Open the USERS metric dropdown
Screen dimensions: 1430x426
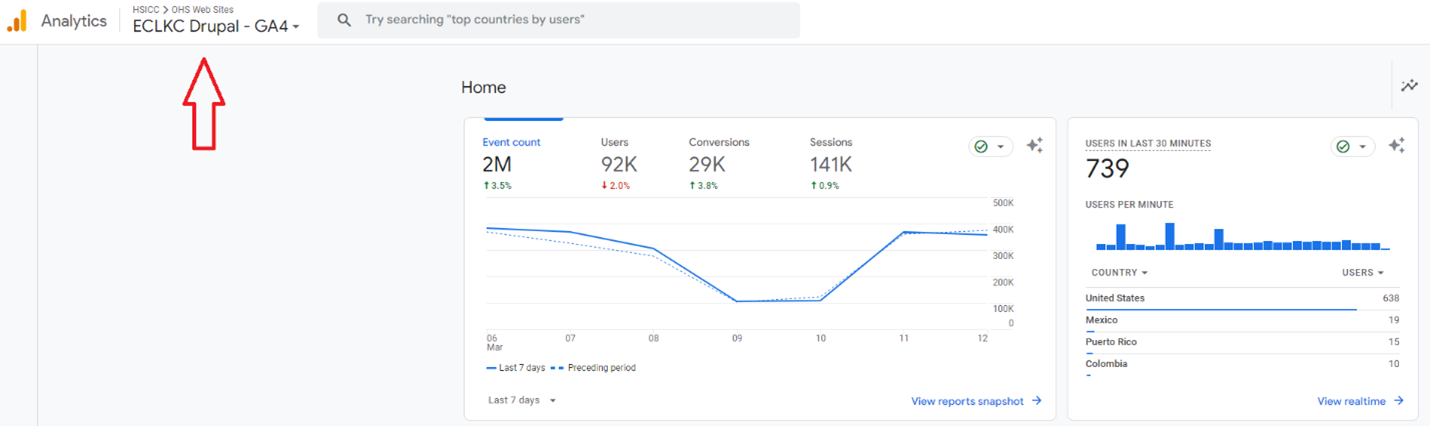[x=1362, y=272]
